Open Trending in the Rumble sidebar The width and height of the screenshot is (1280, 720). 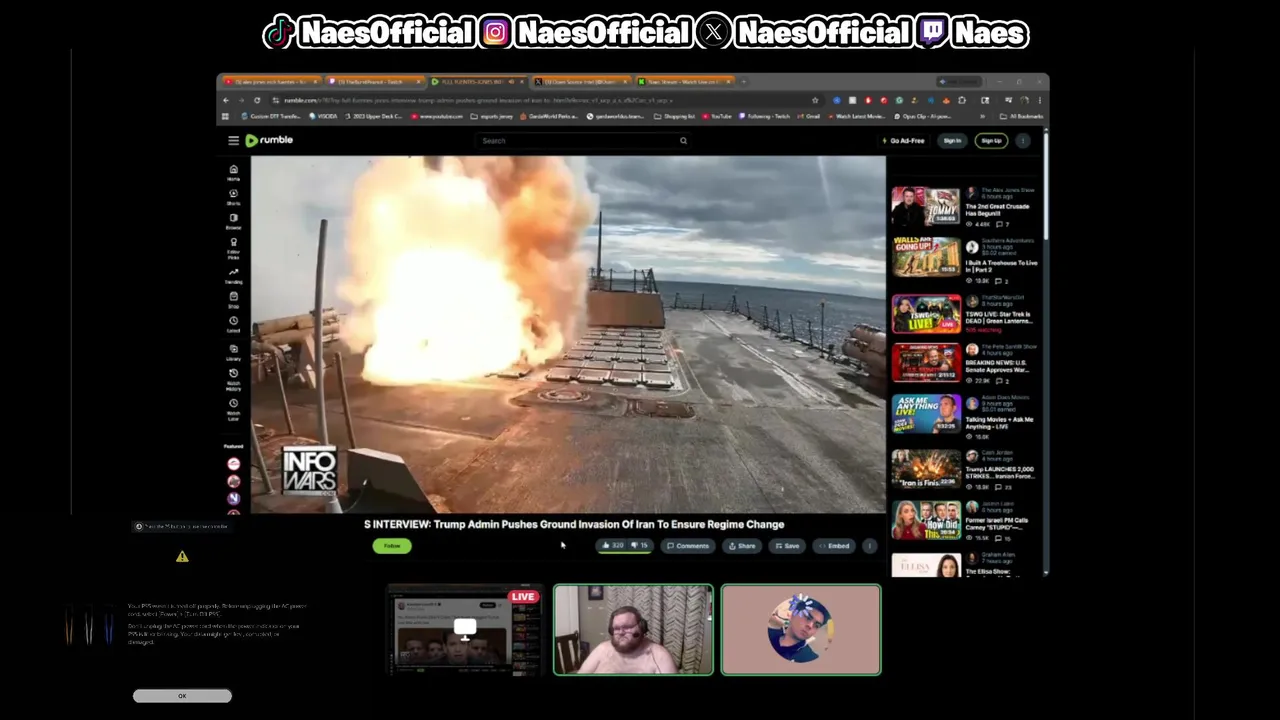pyautogui.click(x=233, y=275)
